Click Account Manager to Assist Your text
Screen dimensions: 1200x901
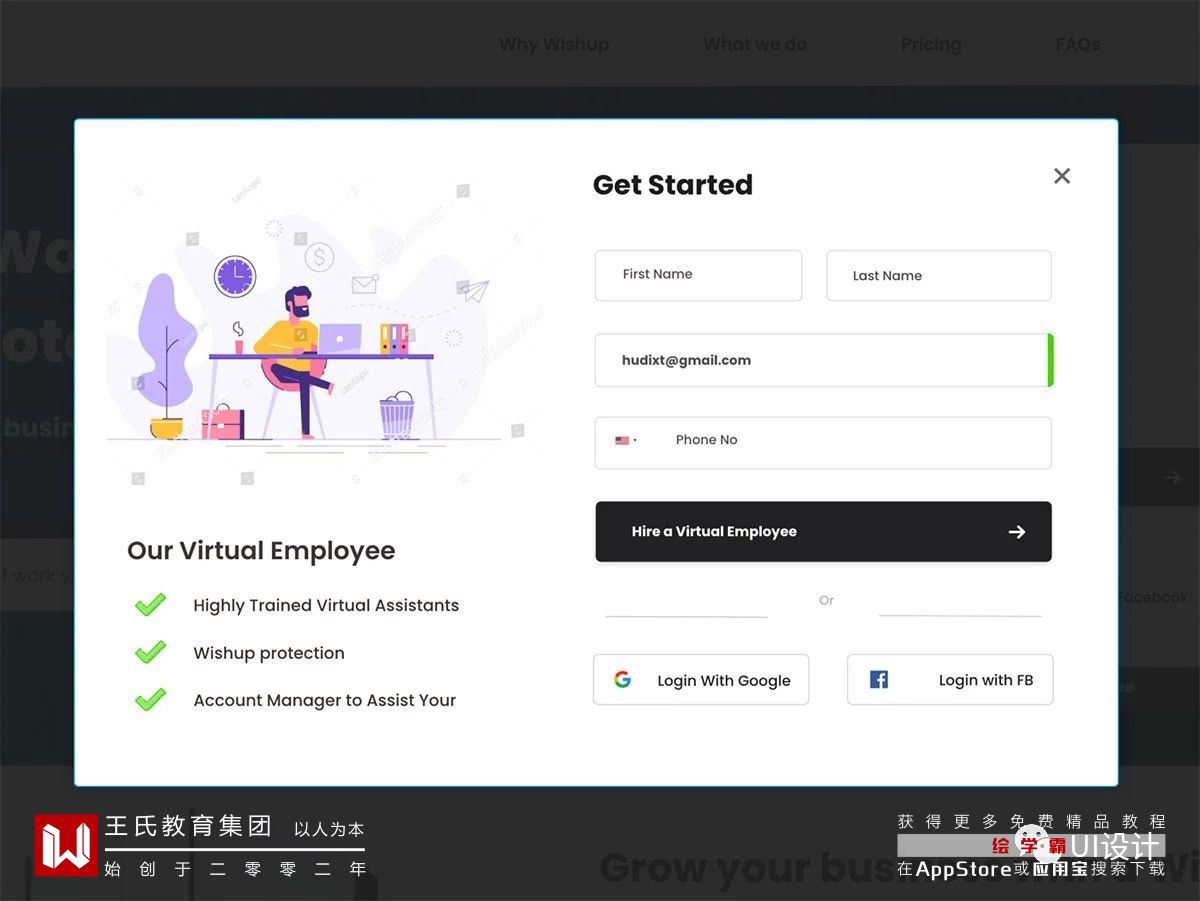tap(325, 700)
